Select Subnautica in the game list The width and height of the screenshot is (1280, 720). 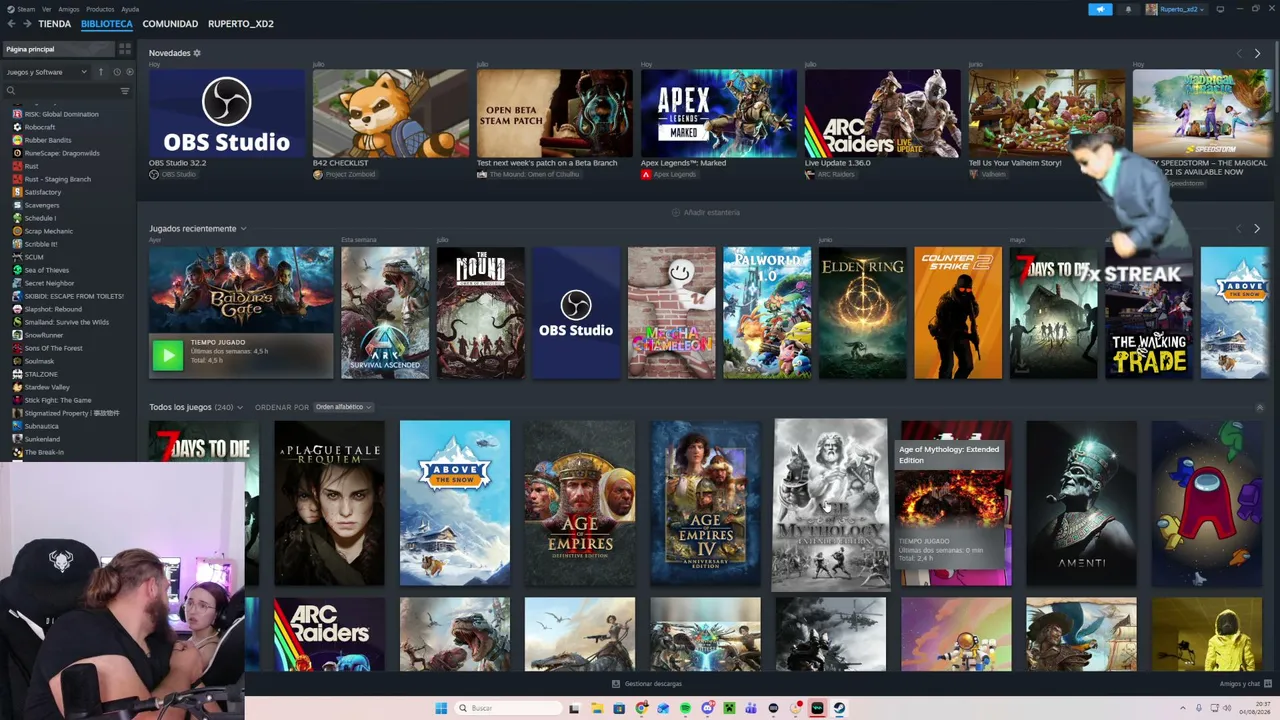click(42, 426)
